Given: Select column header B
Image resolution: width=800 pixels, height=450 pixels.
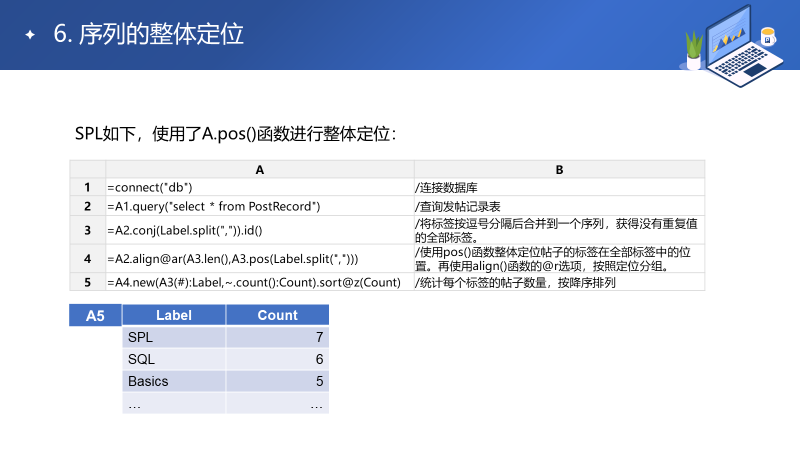Looking at the screenshot, I should pyautogui.click(x=559, y=169).
